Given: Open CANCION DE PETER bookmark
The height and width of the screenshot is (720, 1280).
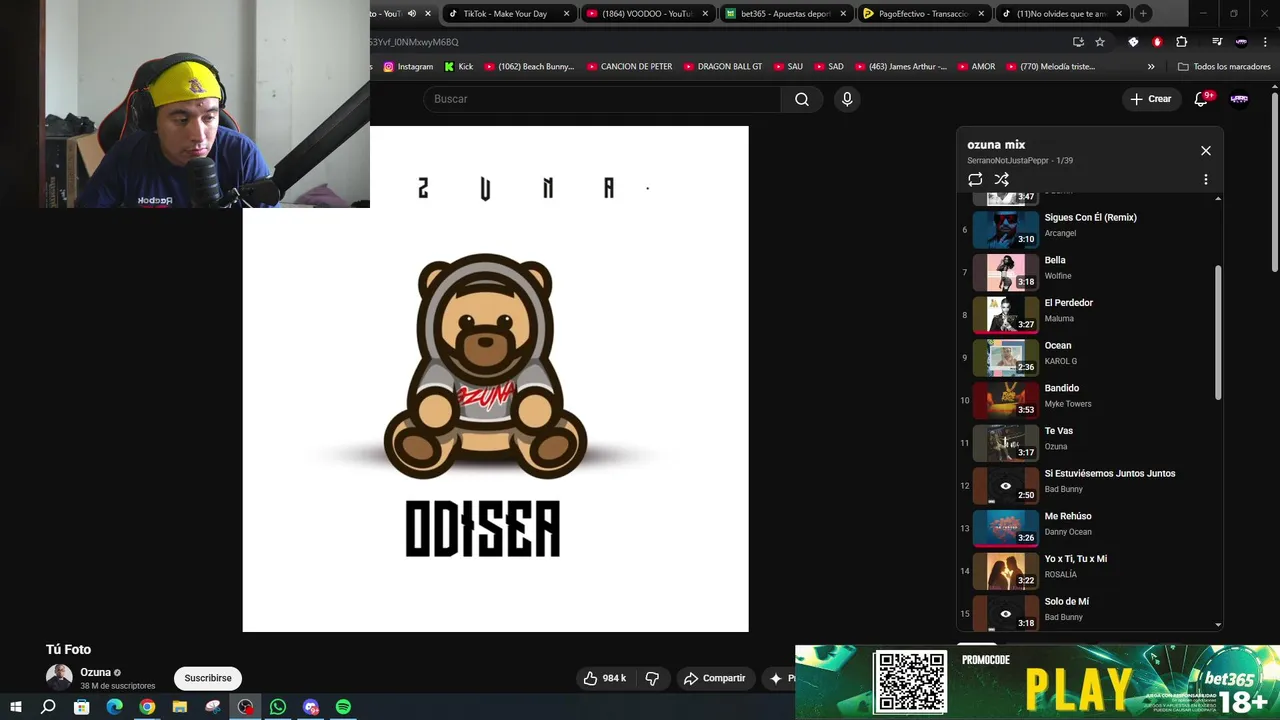Looking at the screenshot, I should tap(629, 67).
